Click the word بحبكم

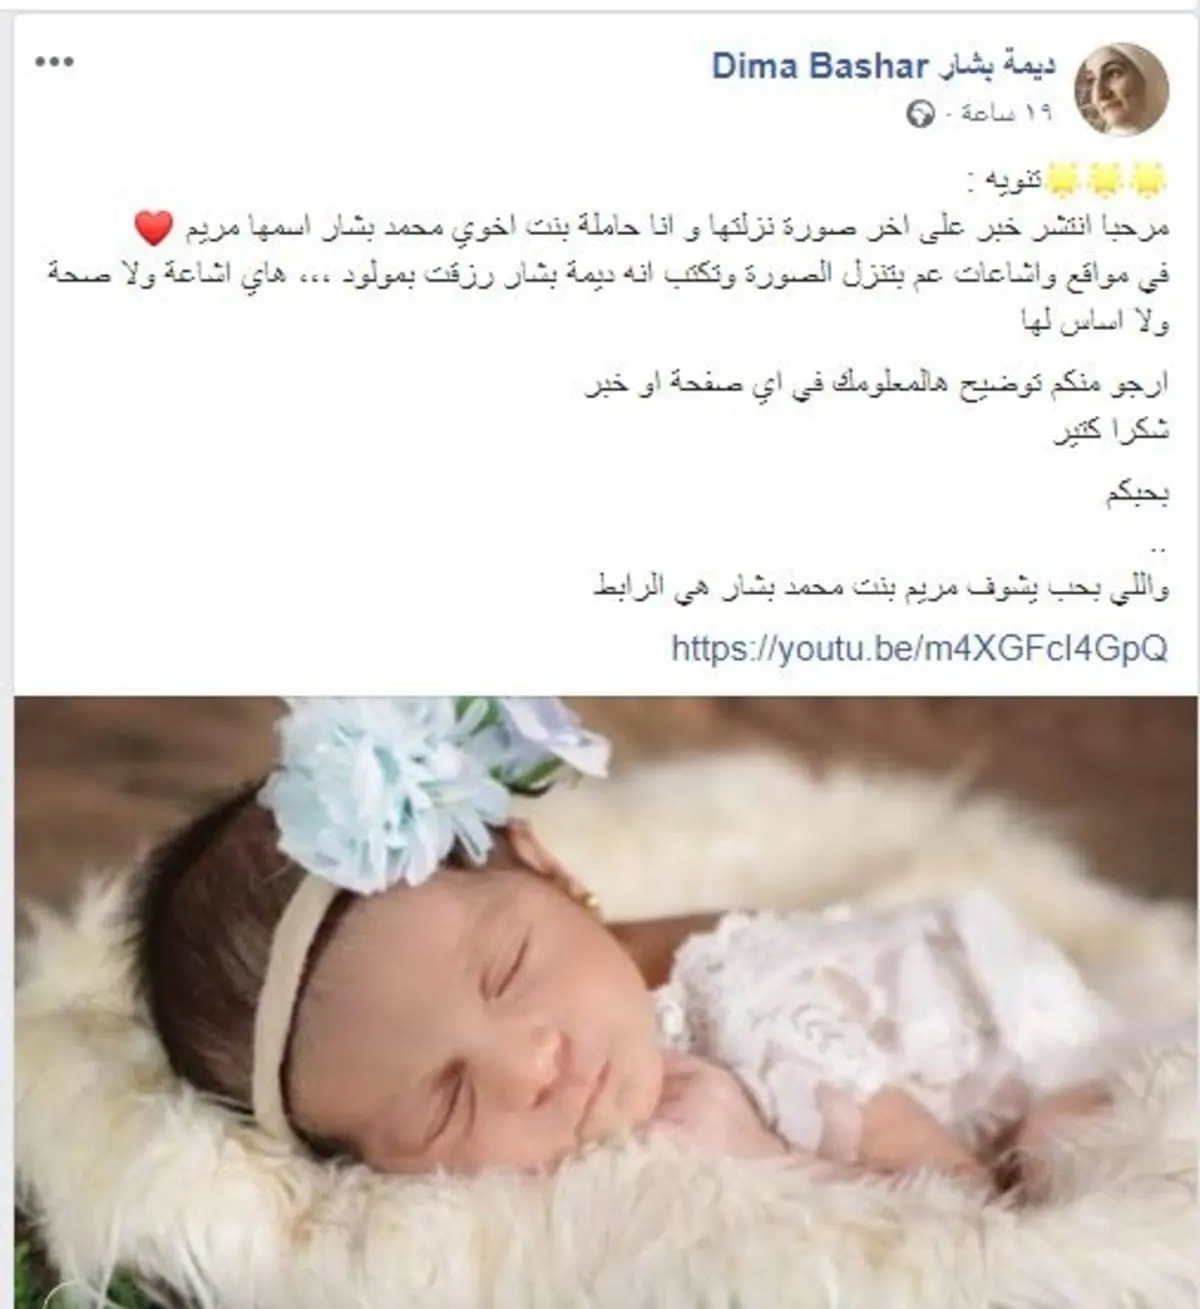pos(1137,496)
